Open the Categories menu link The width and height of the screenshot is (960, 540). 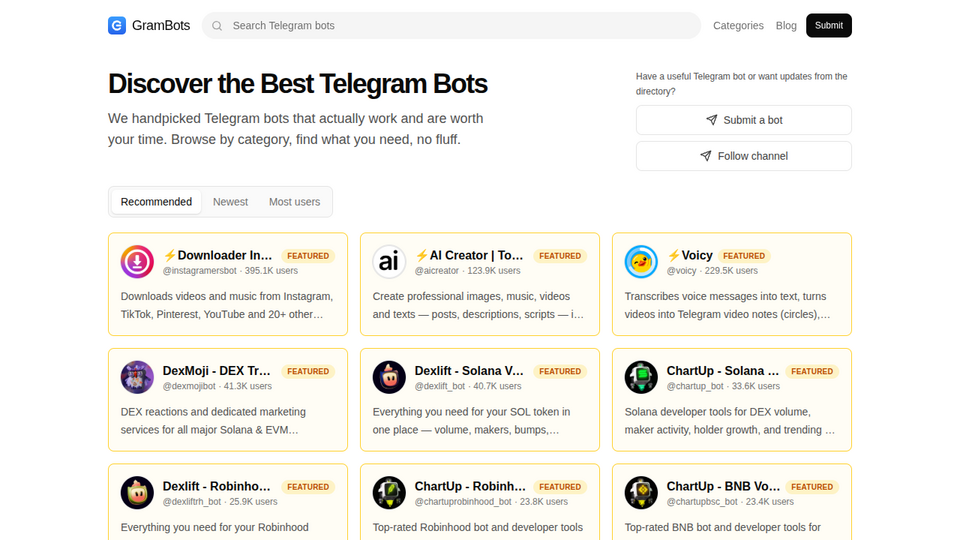738,26
